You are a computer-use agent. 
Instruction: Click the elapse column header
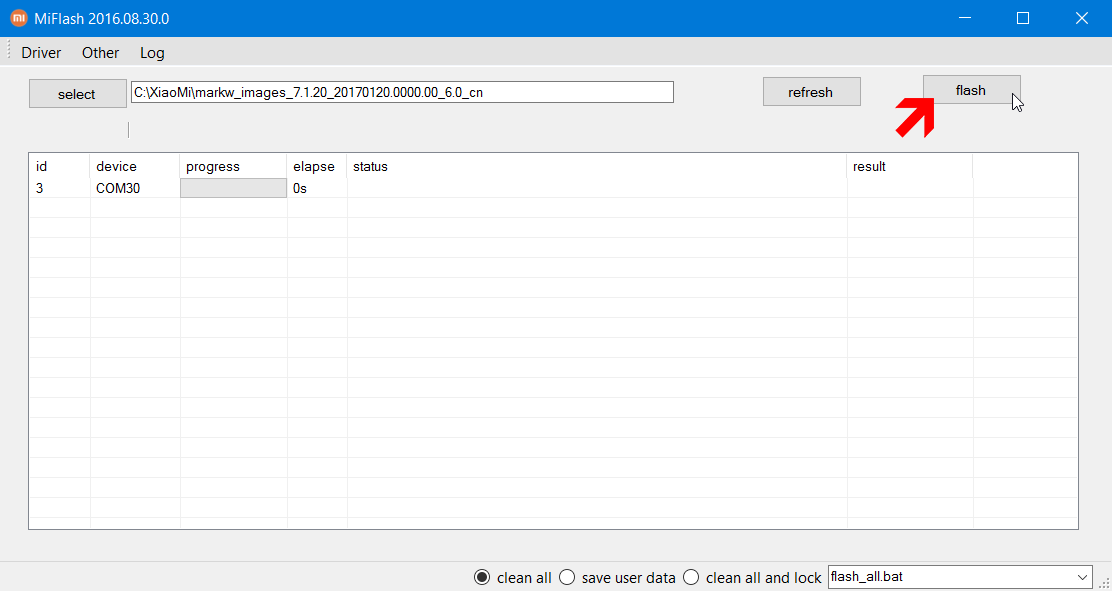pos(317,167)
